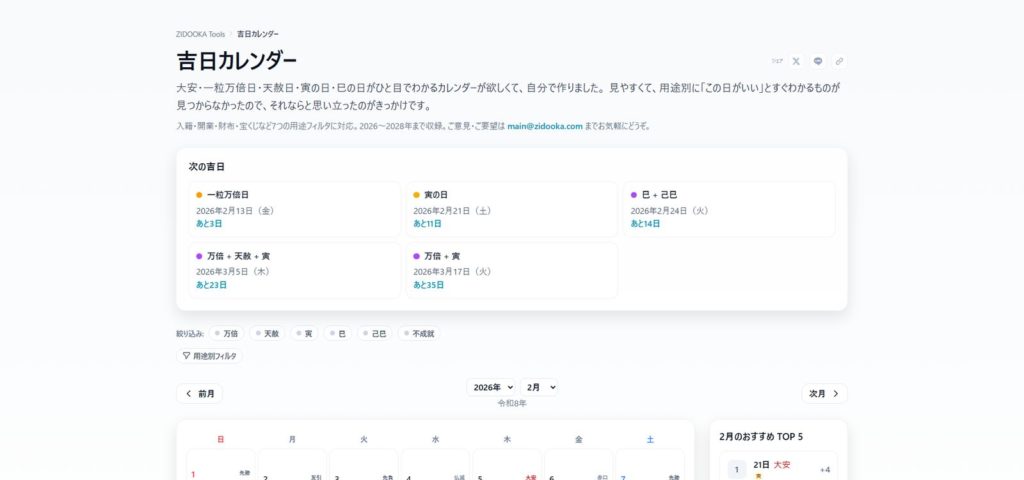Share the page on X
This screenshot has height=480, width=1024.
796,61
